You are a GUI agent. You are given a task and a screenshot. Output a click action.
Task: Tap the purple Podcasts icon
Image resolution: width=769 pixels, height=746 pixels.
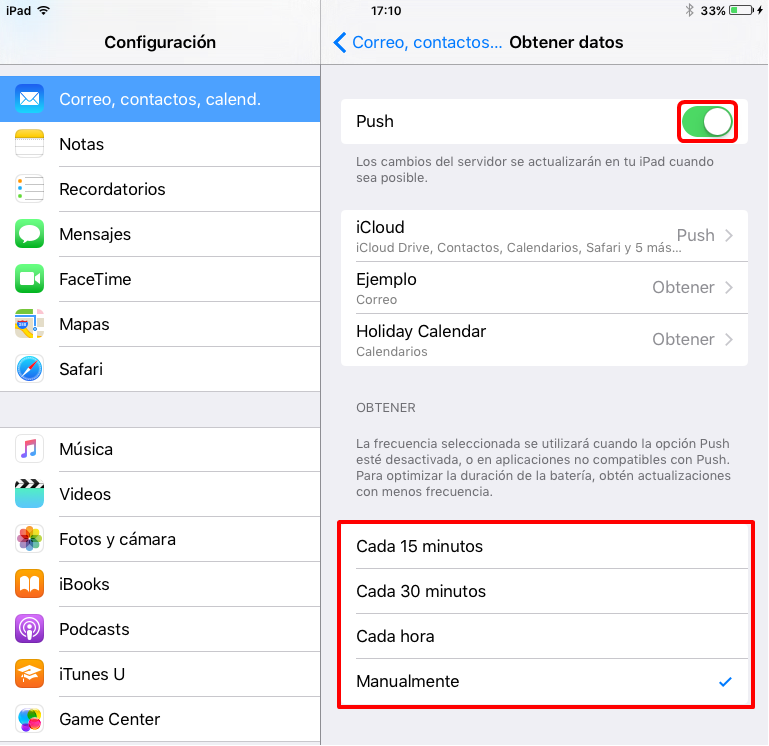pos(29,629)
